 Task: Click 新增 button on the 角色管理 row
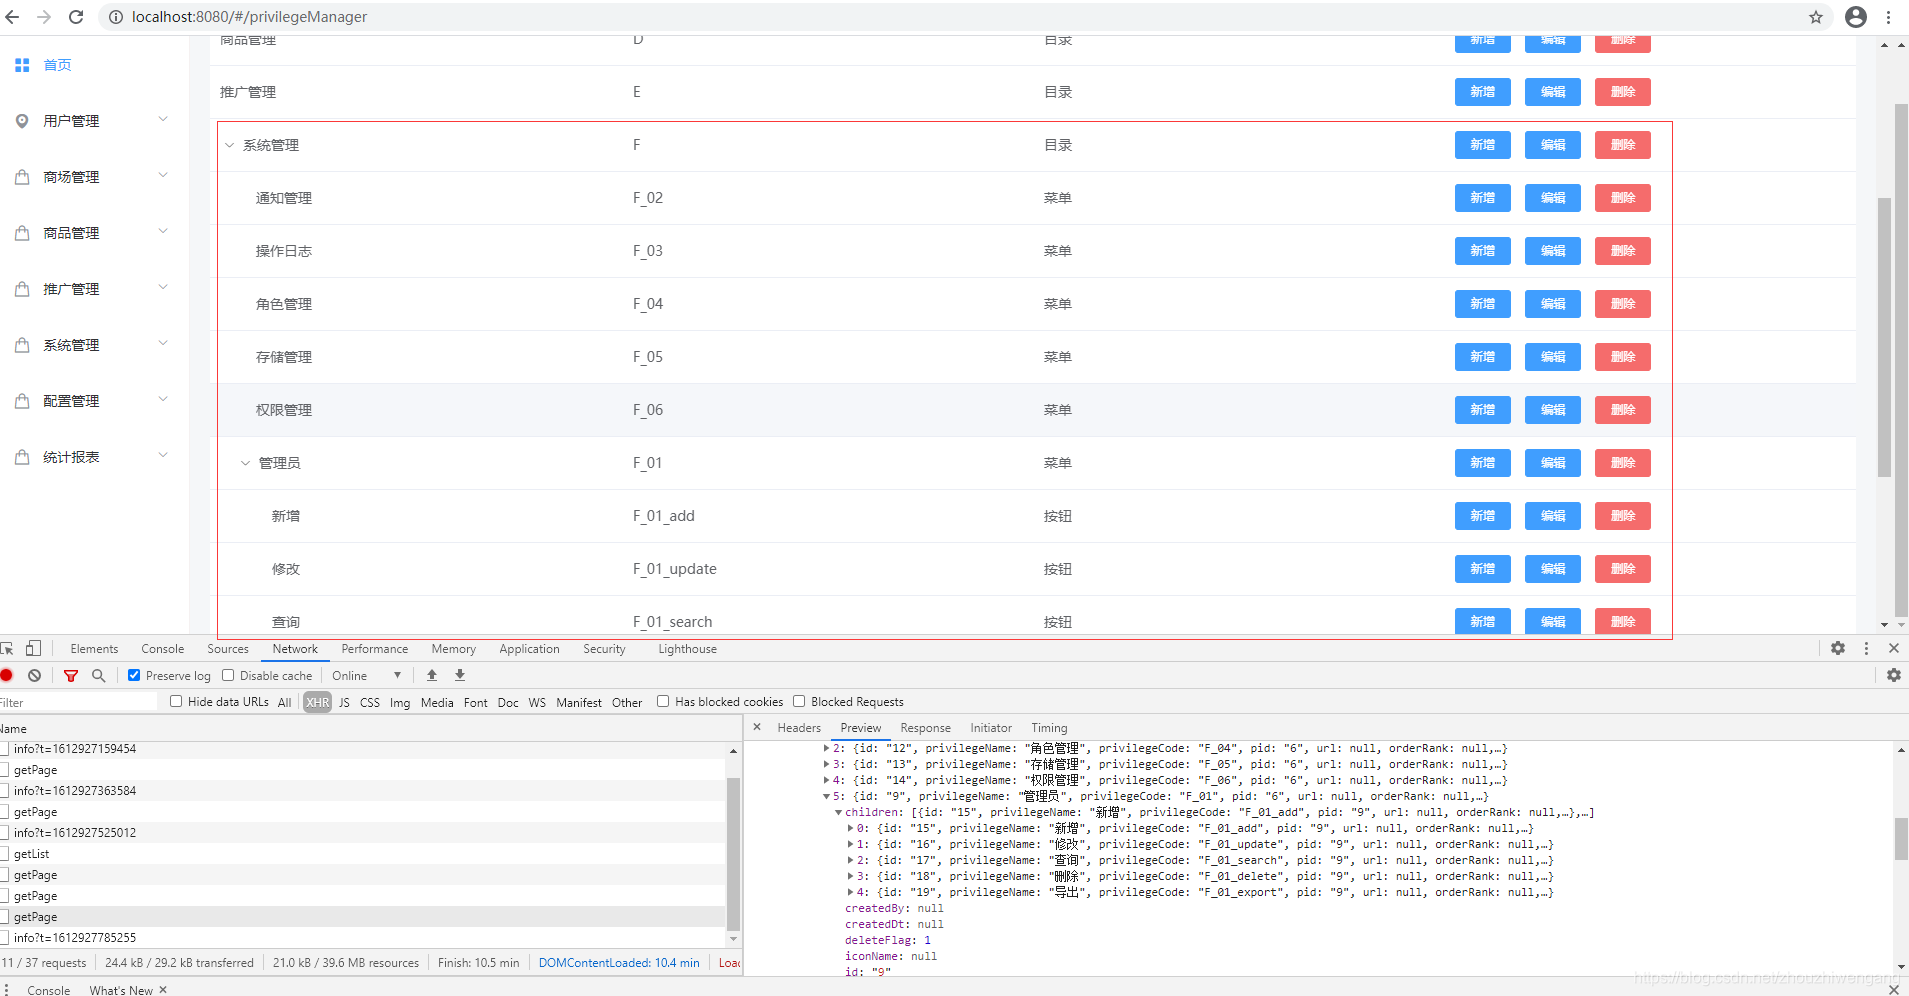coord(1482,303)
